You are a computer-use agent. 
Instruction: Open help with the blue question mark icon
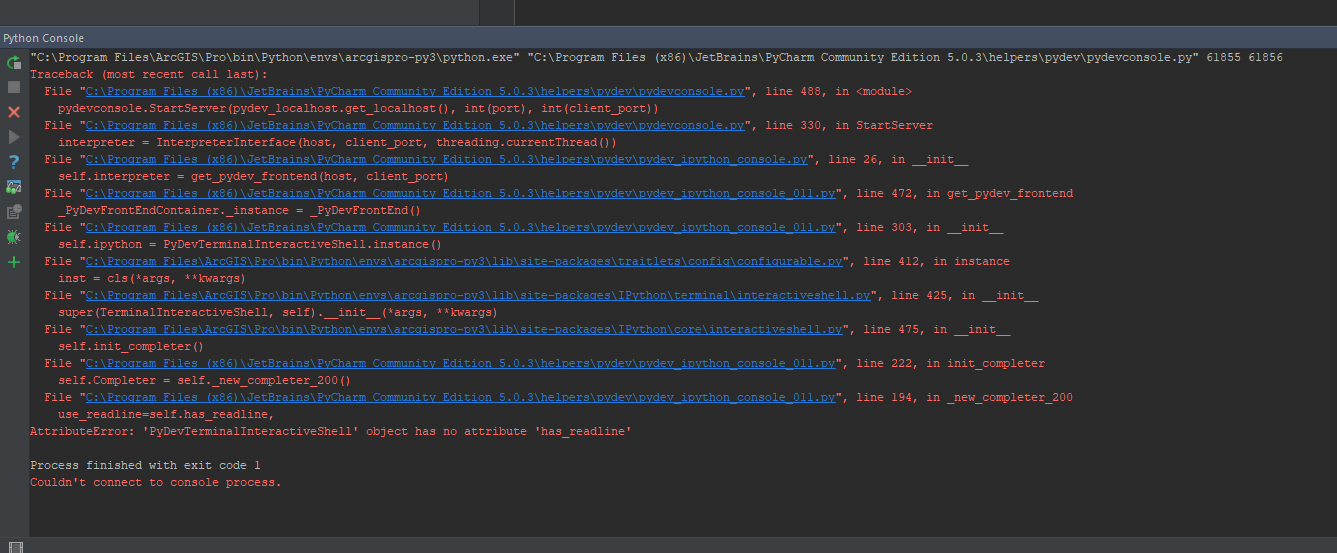pos(14,162)
